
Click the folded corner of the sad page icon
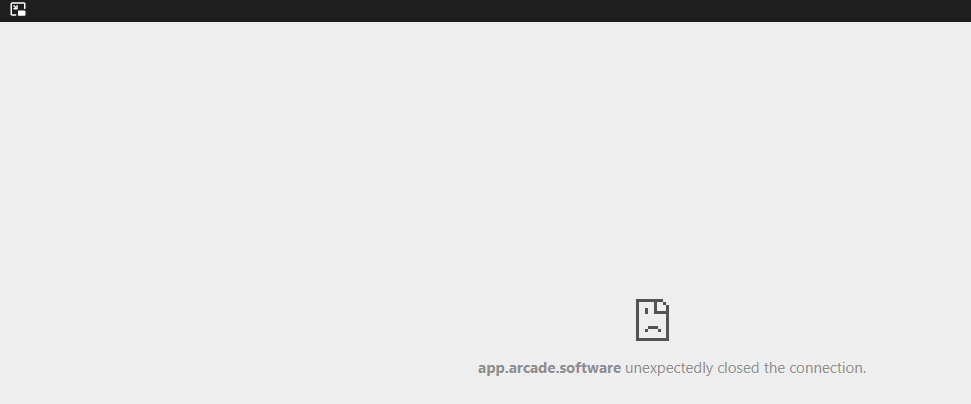[661, 306]
